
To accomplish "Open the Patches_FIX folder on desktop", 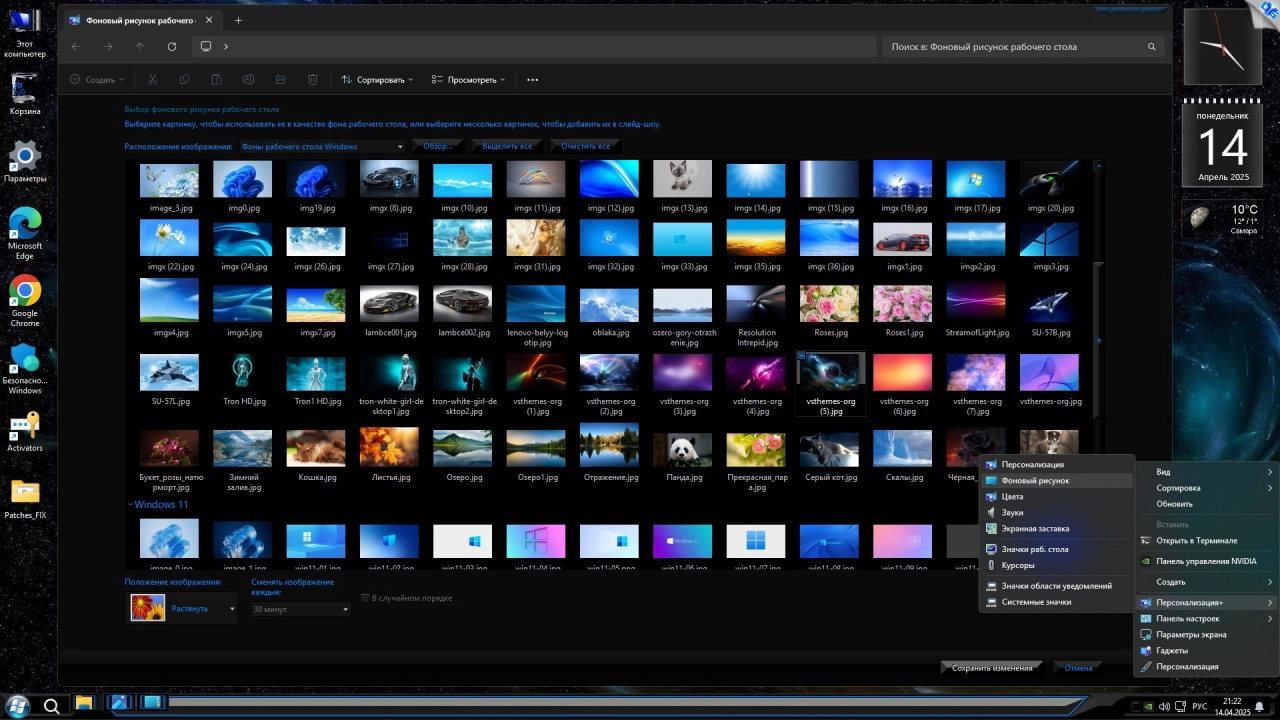I will 25,498.
